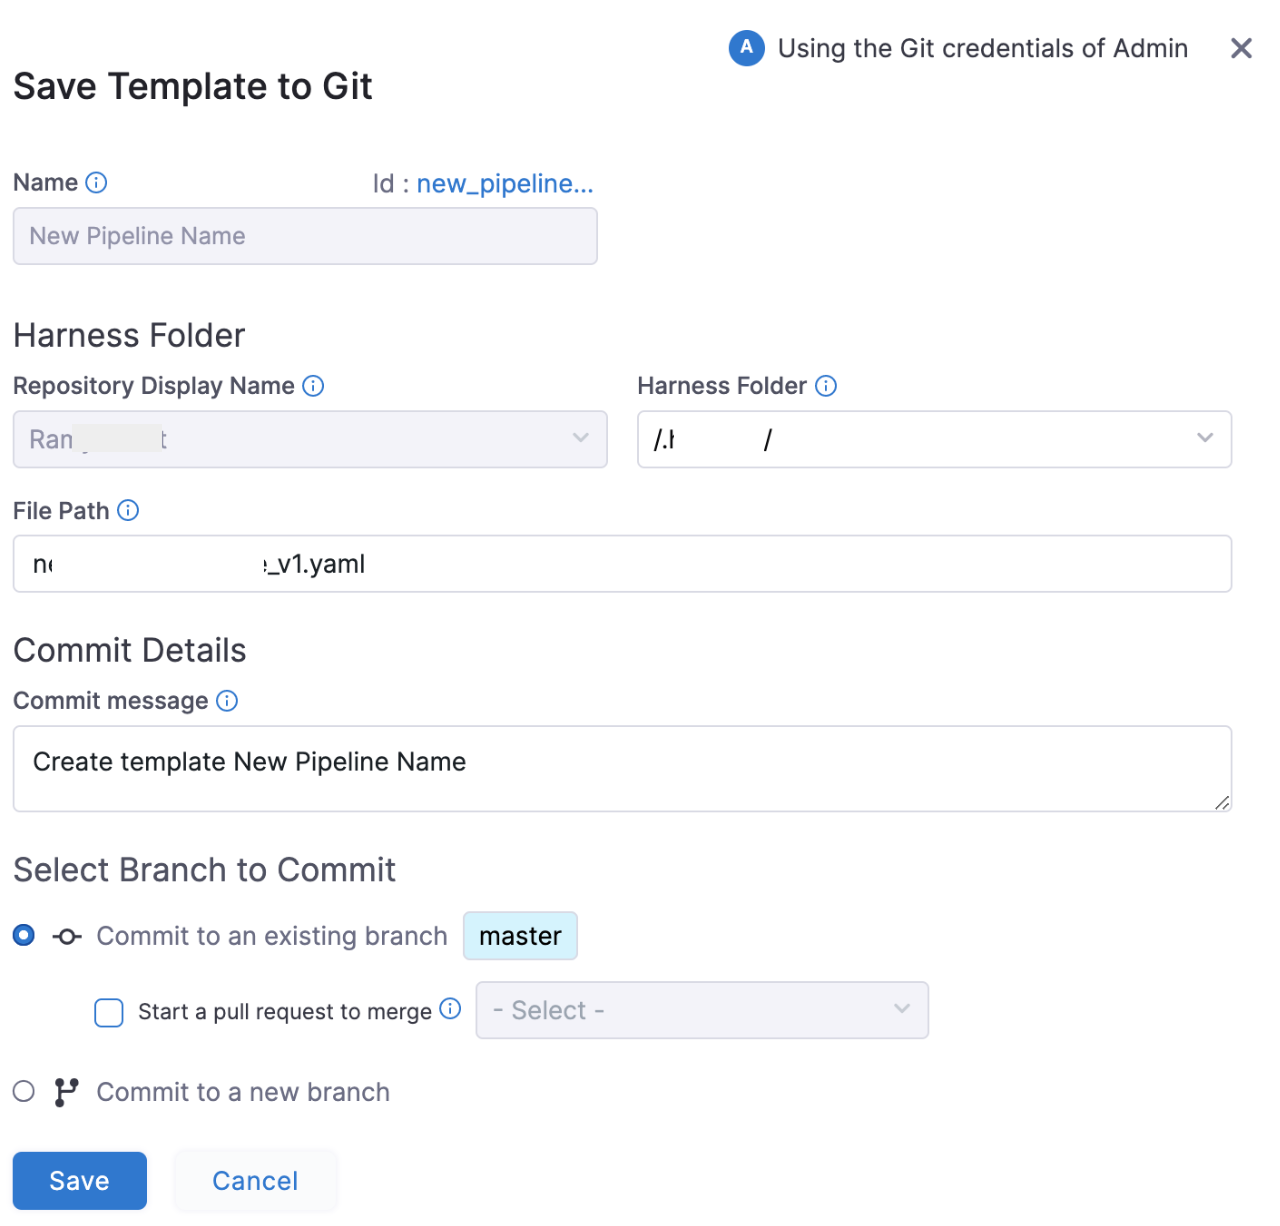This screenshot has height=1226, width=1280.
Task: Click the info icon next to Name
Action: (96, 183)
